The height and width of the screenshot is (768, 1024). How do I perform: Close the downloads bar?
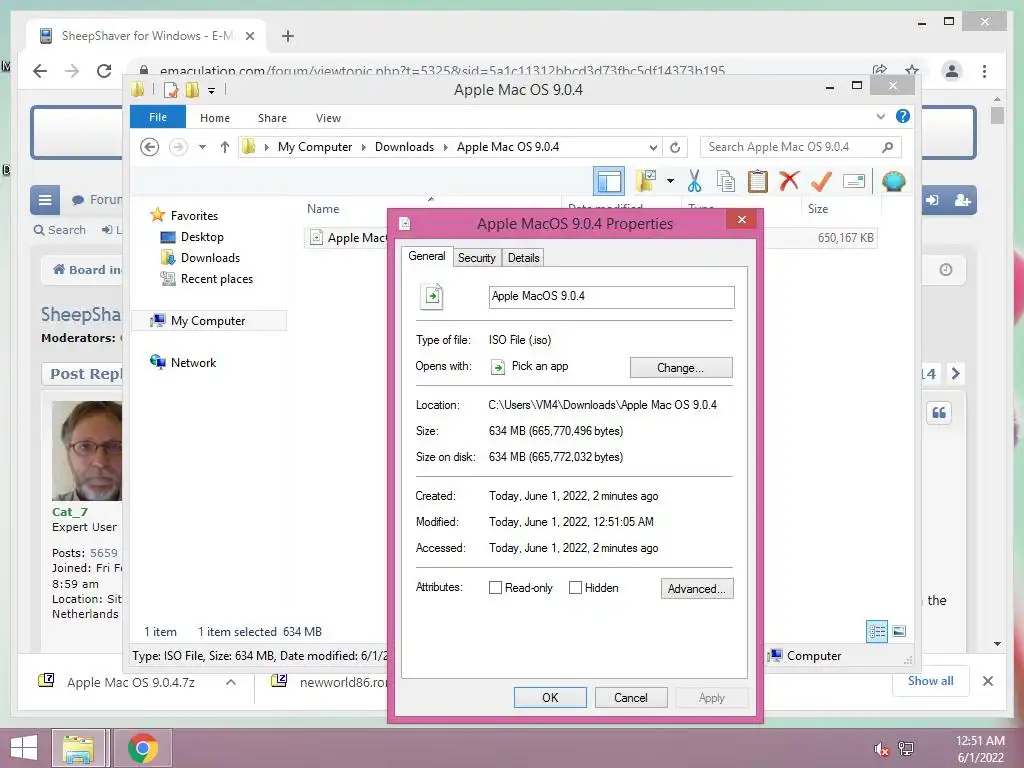[x=988, y=681]
